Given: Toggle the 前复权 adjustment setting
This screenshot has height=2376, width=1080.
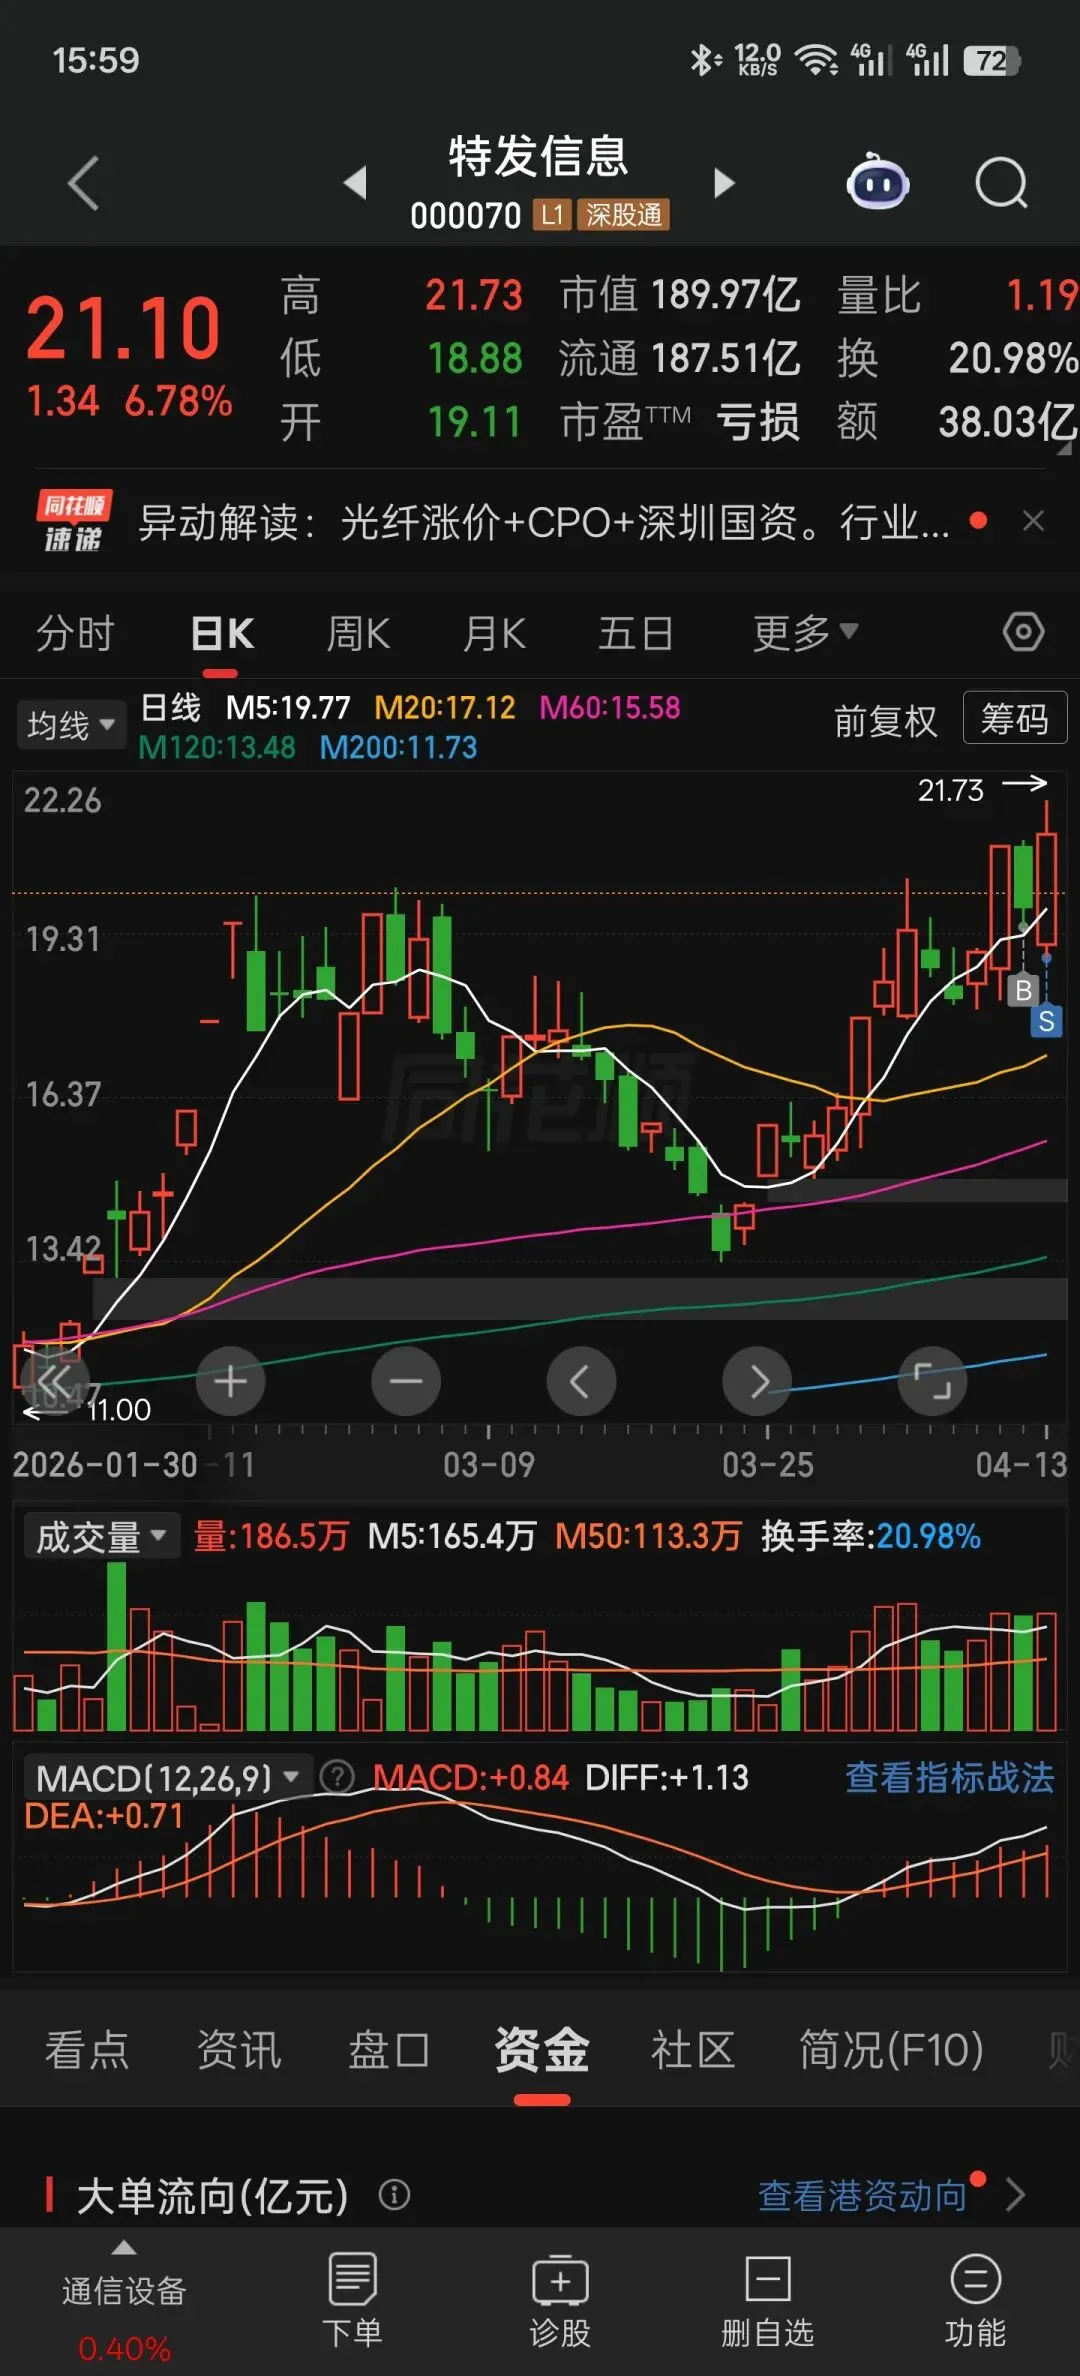Looking at the screenshot, I should coord(886,720).
